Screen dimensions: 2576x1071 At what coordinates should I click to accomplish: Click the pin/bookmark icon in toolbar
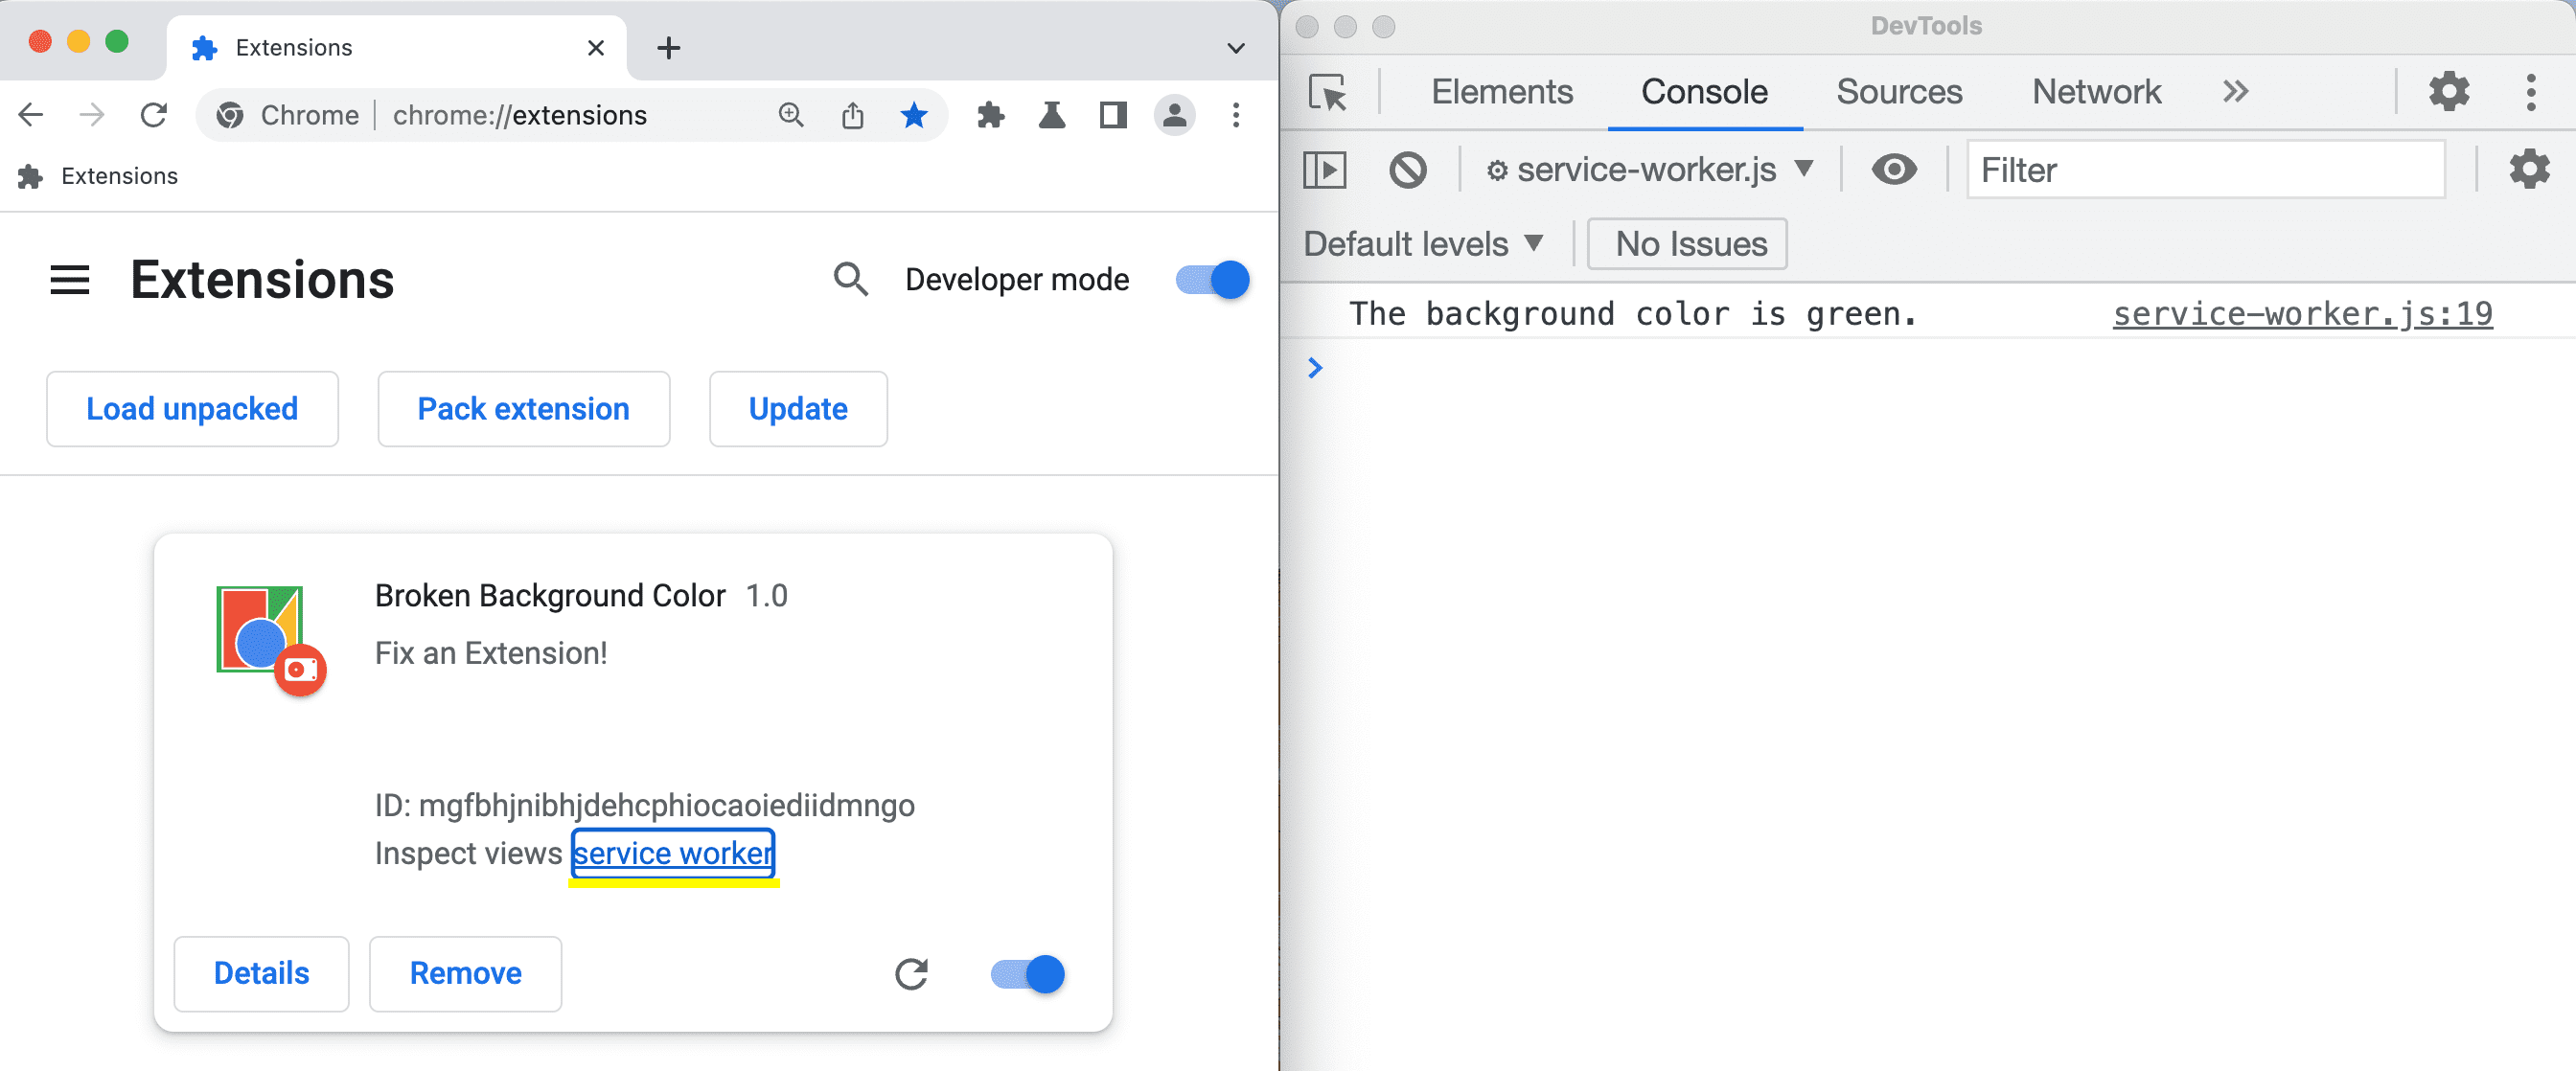[x=913, y=115]
